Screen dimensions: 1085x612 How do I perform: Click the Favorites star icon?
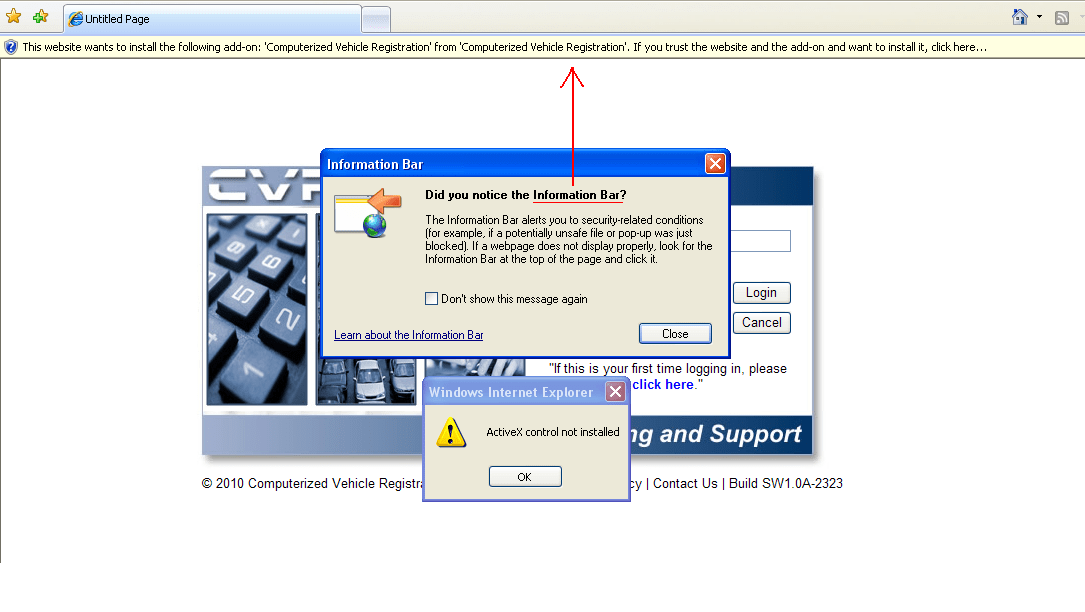point(13,16)
